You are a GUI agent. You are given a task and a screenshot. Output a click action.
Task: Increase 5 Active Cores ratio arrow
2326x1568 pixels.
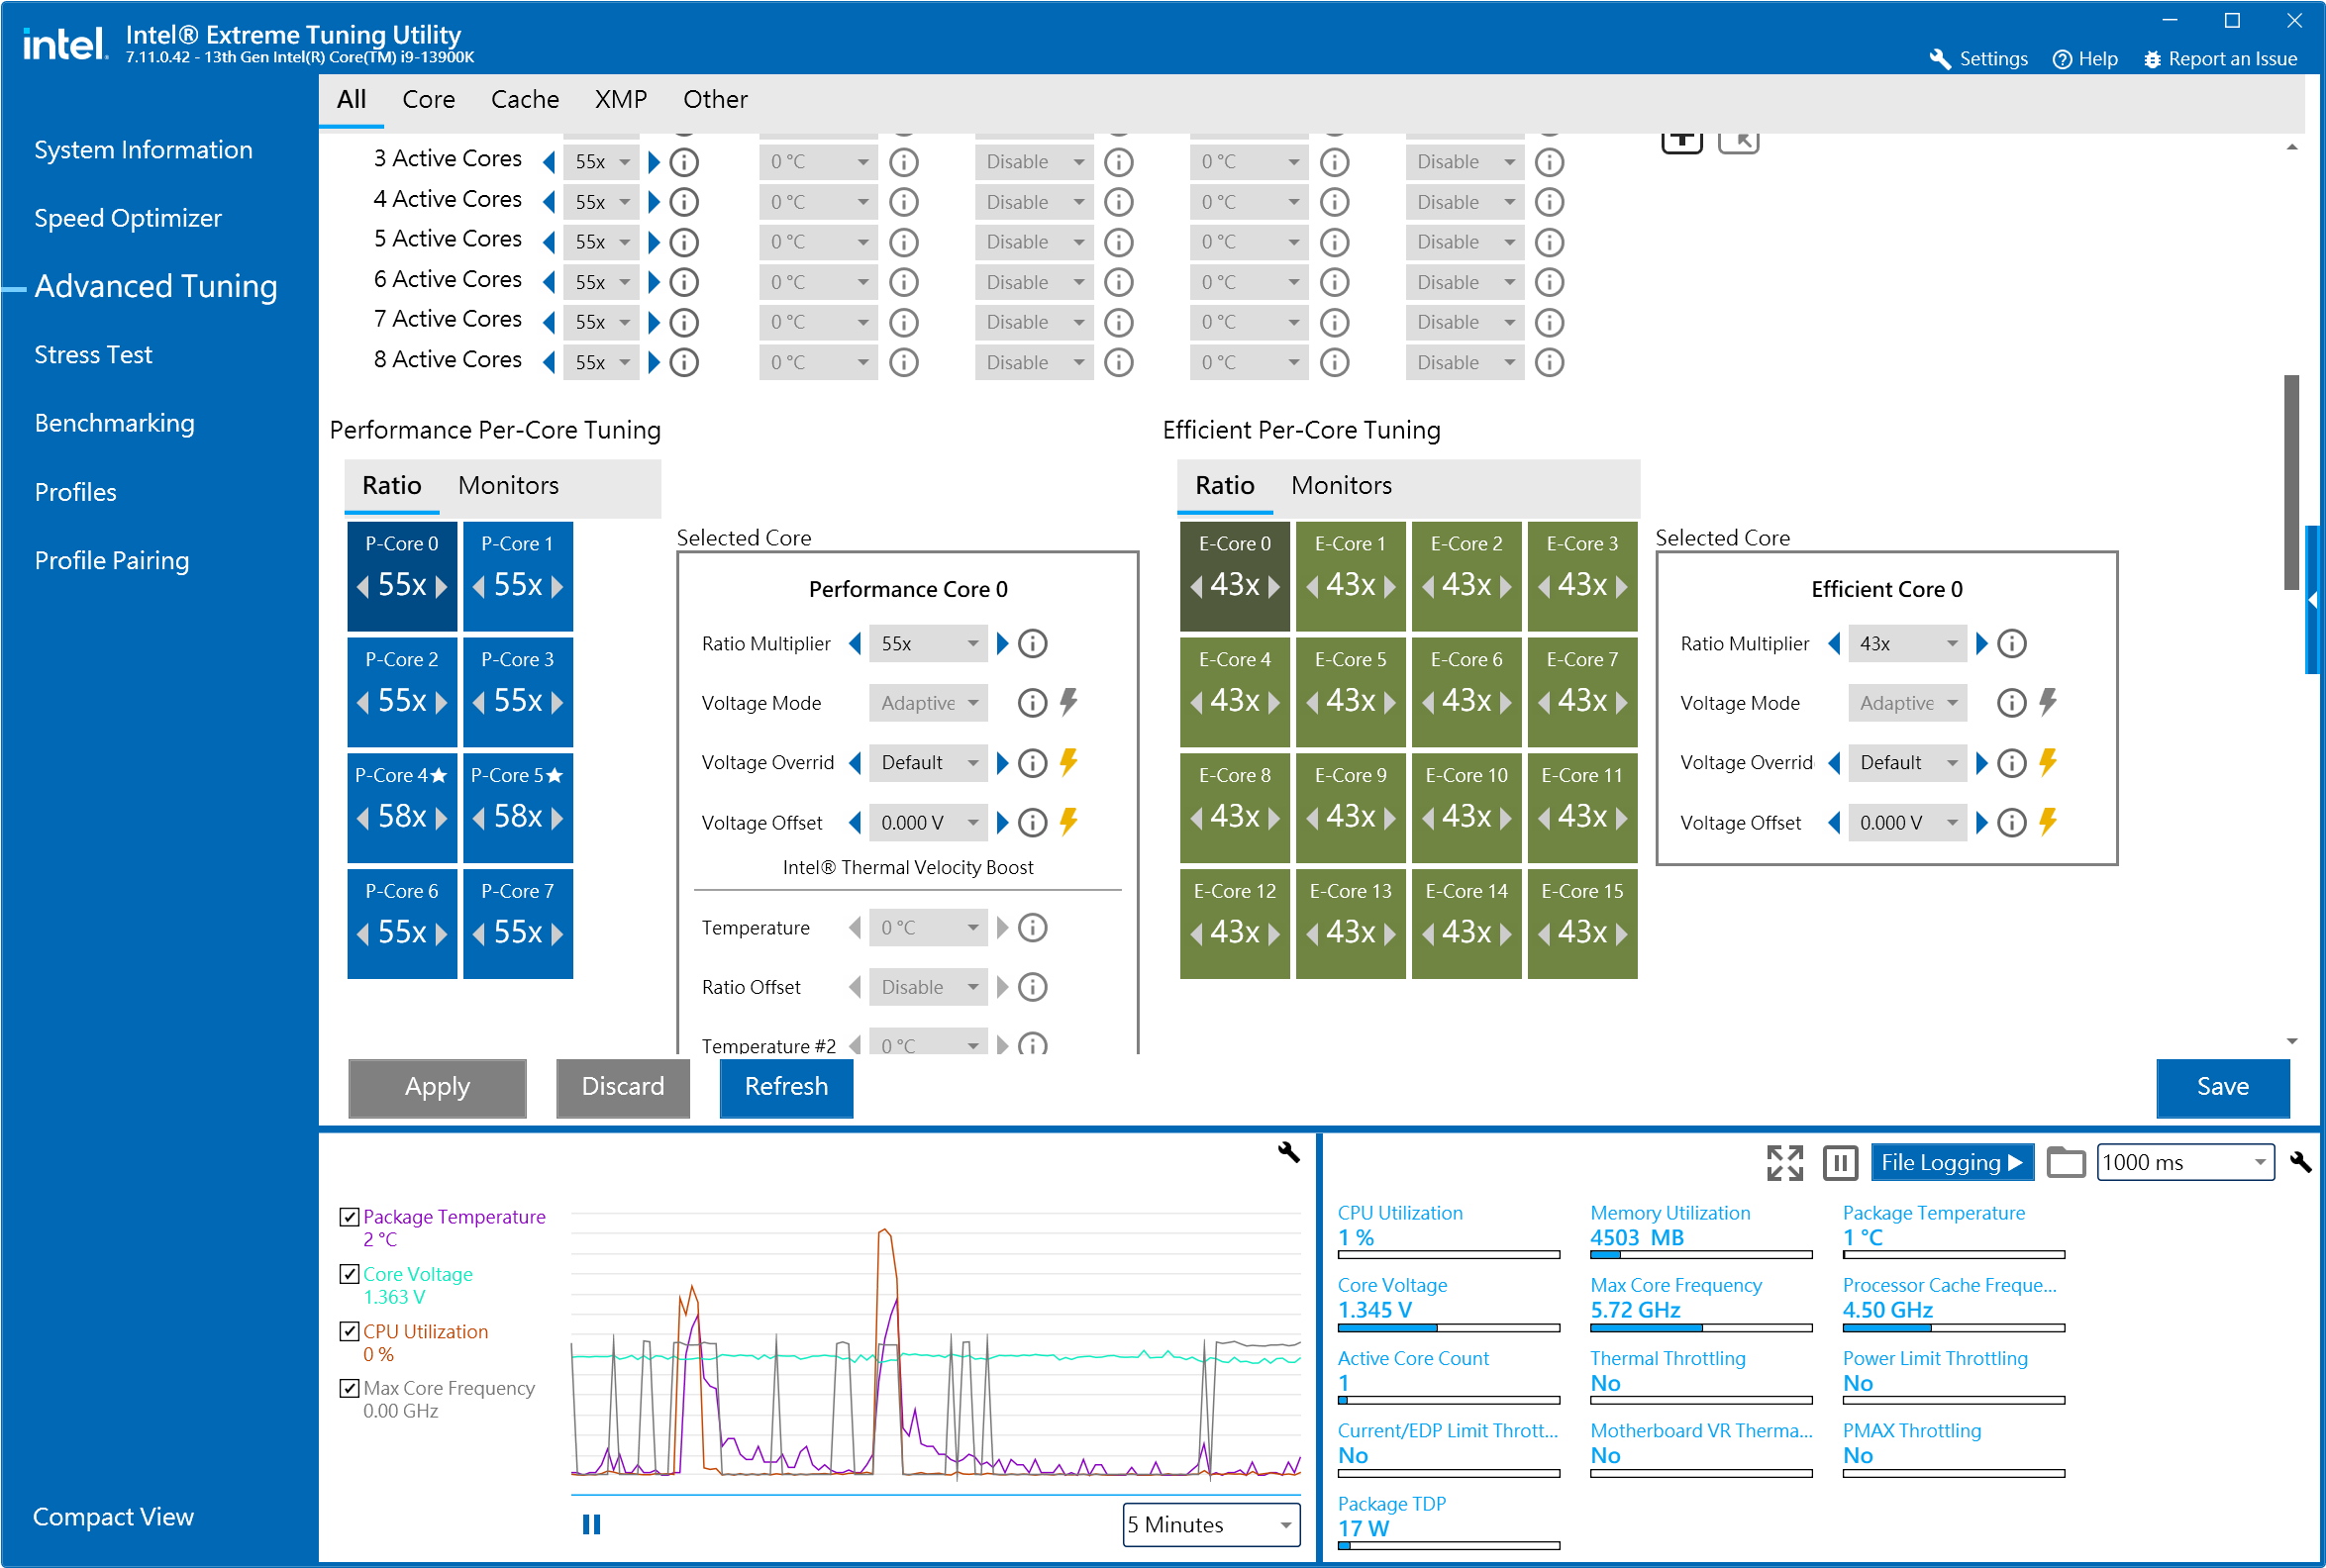[654, 241]
